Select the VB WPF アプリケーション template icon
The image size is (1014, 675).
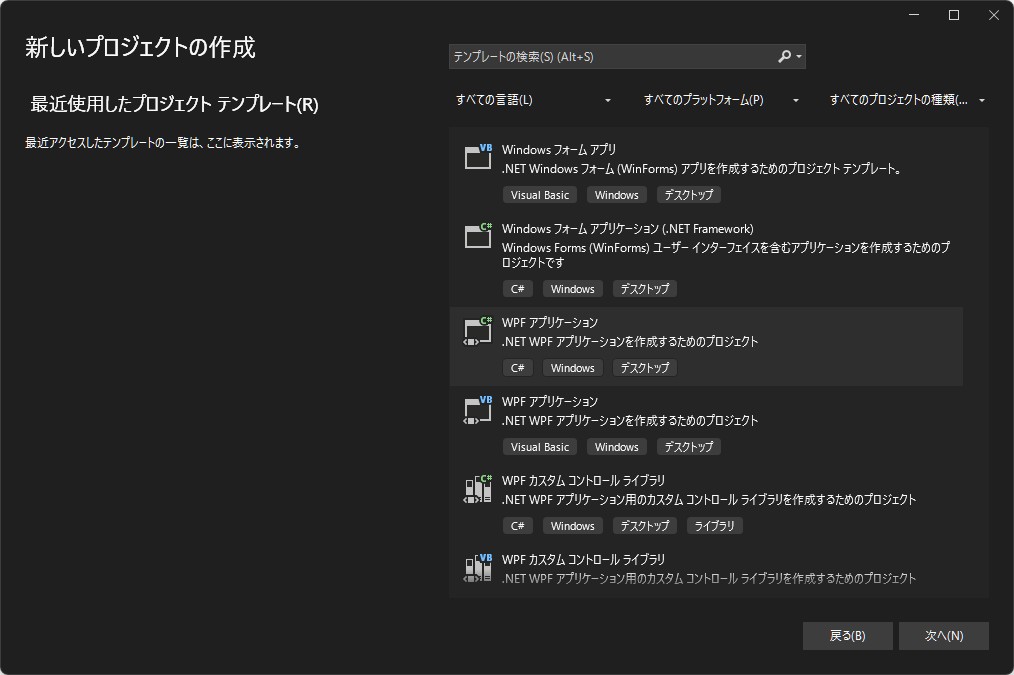click(478, 409)
